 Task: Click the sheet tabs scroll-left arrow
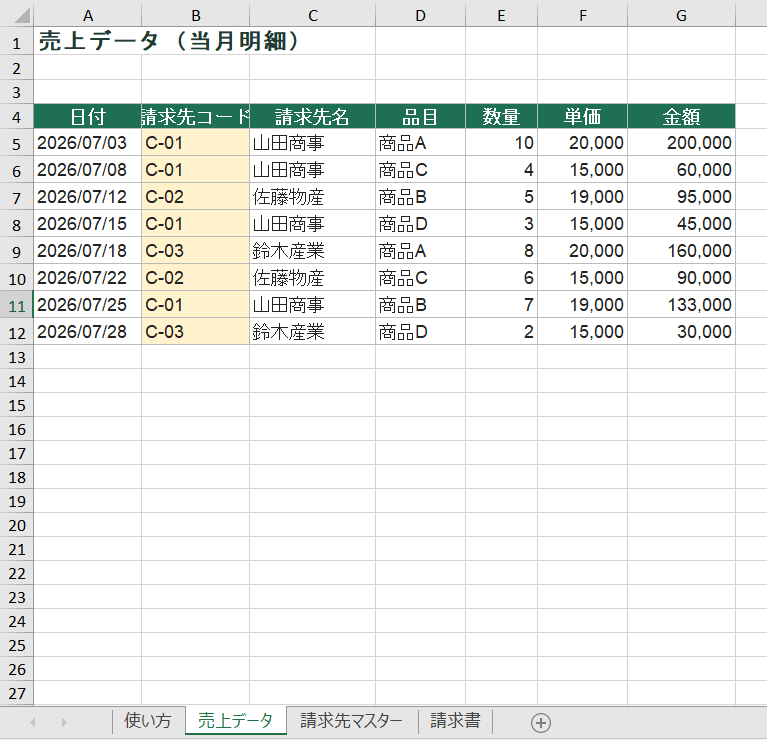(33, 722)
